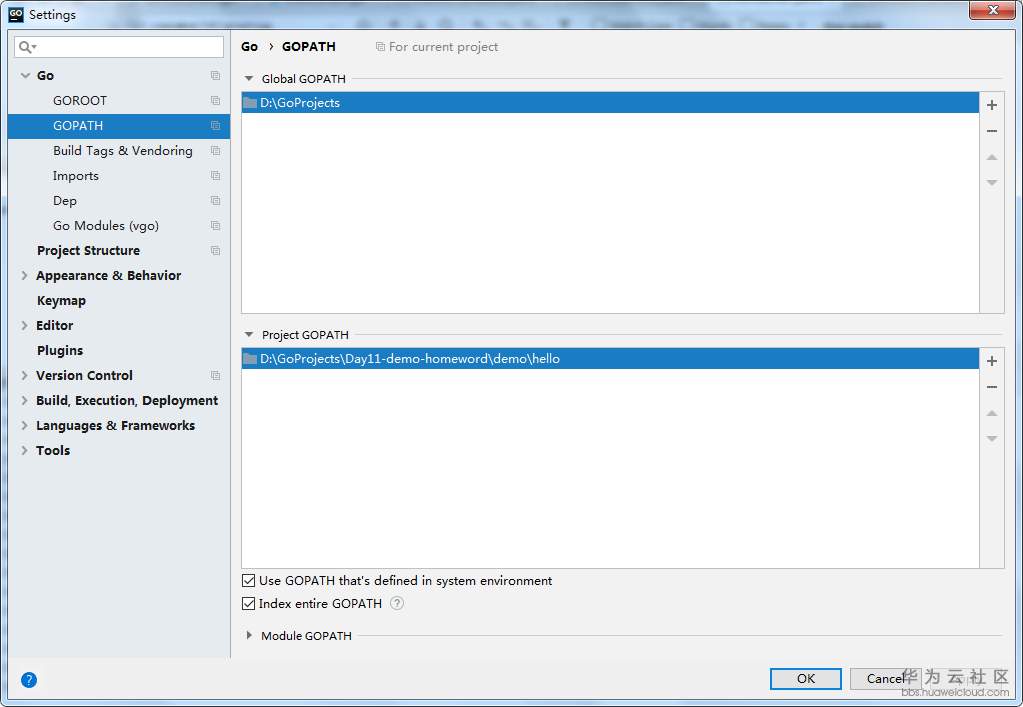Click OK to apply settings

click(806, 678)
